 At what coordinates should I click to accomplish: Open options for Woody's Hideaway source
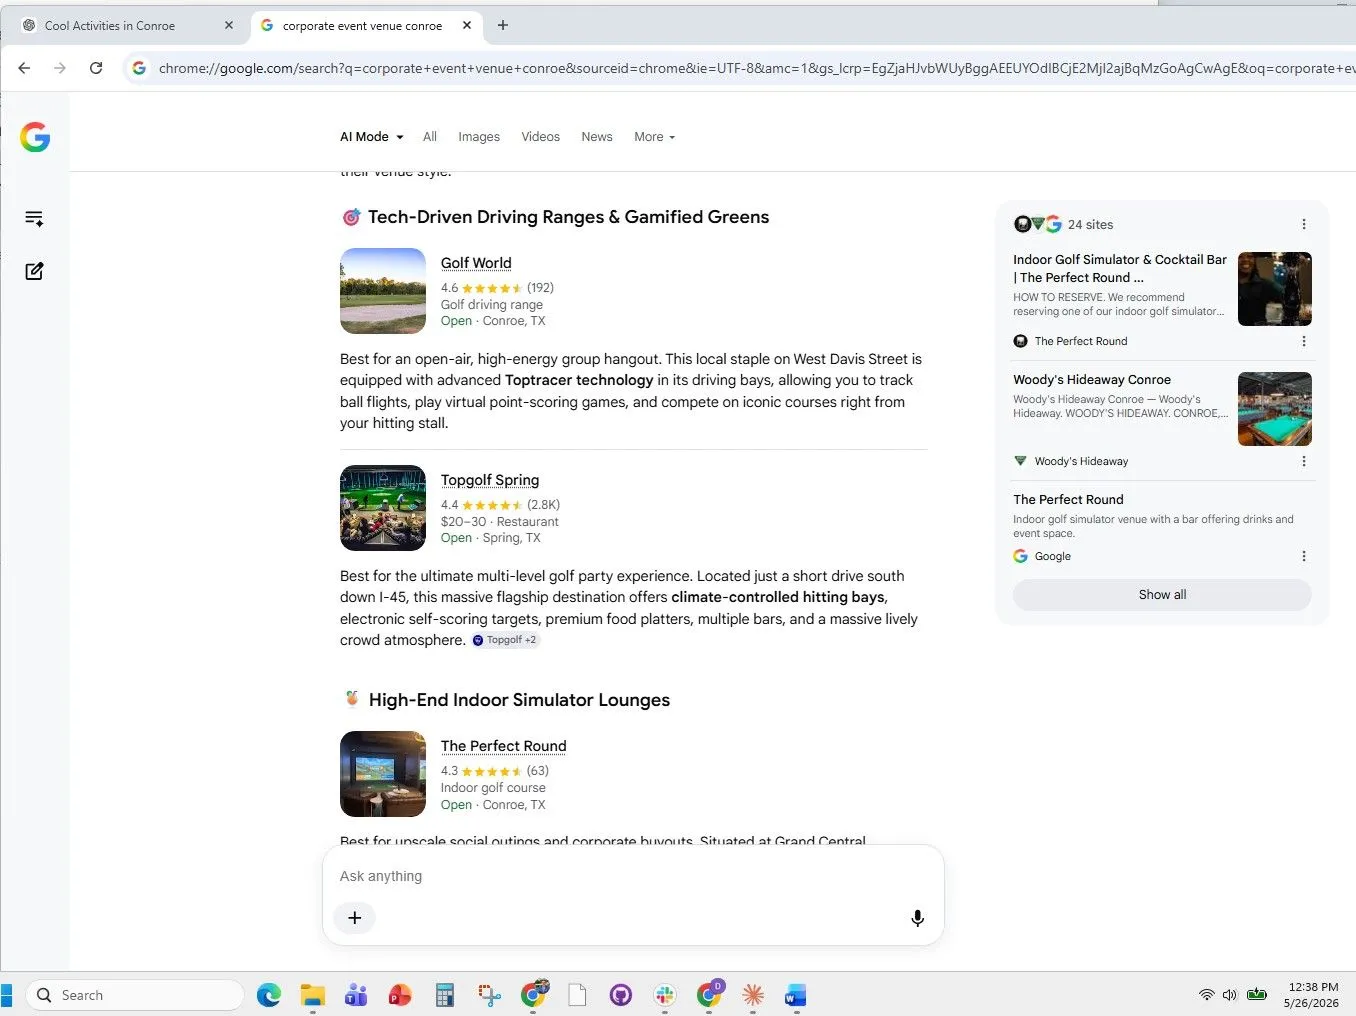coord(1303,461)
